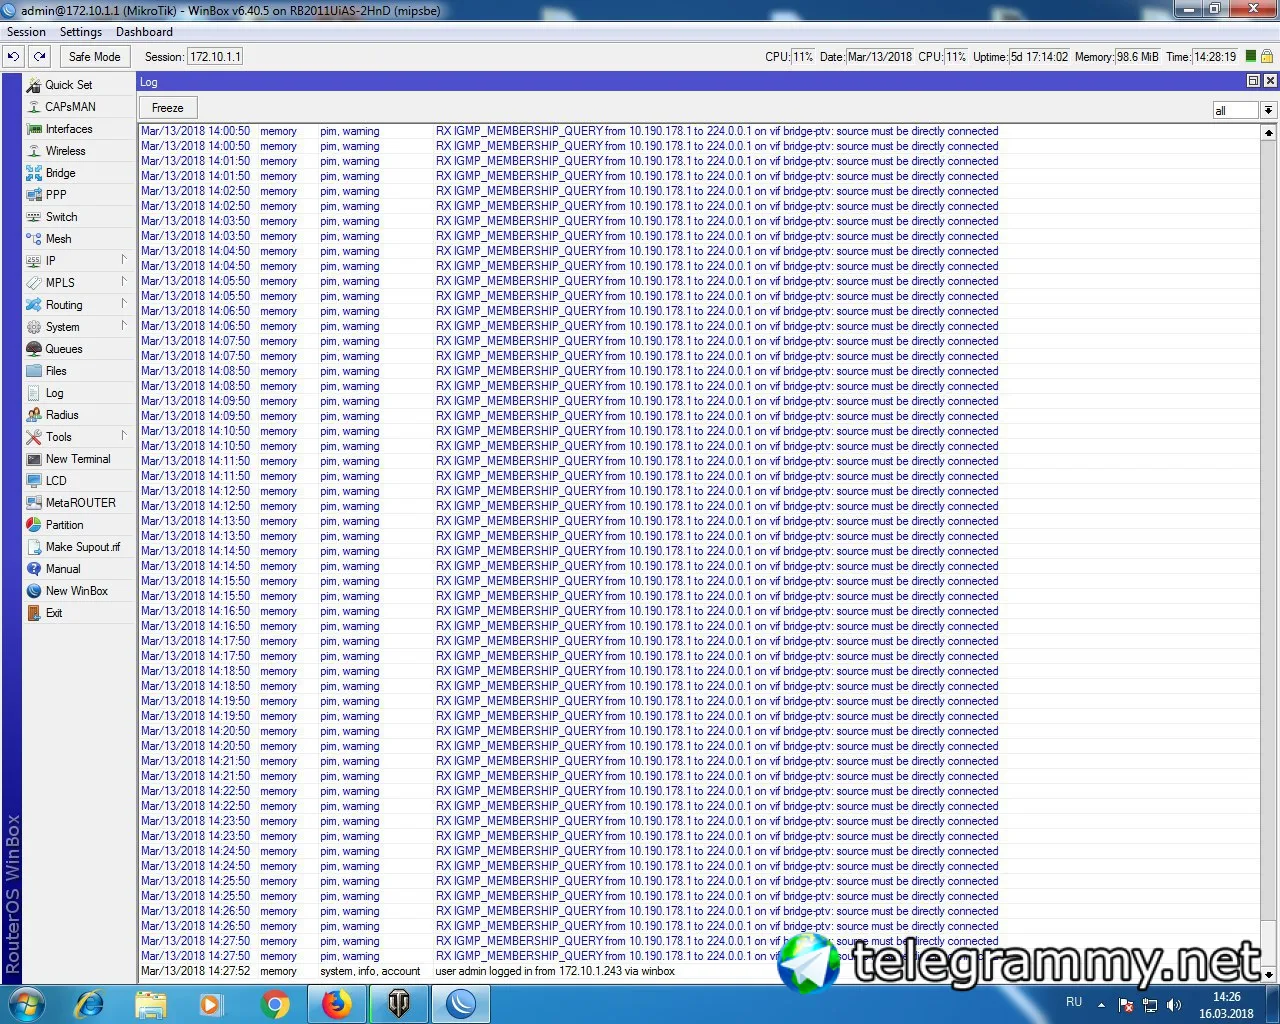
Task: Expand the Routing submenu arrow
Action: tap(124, 304)
